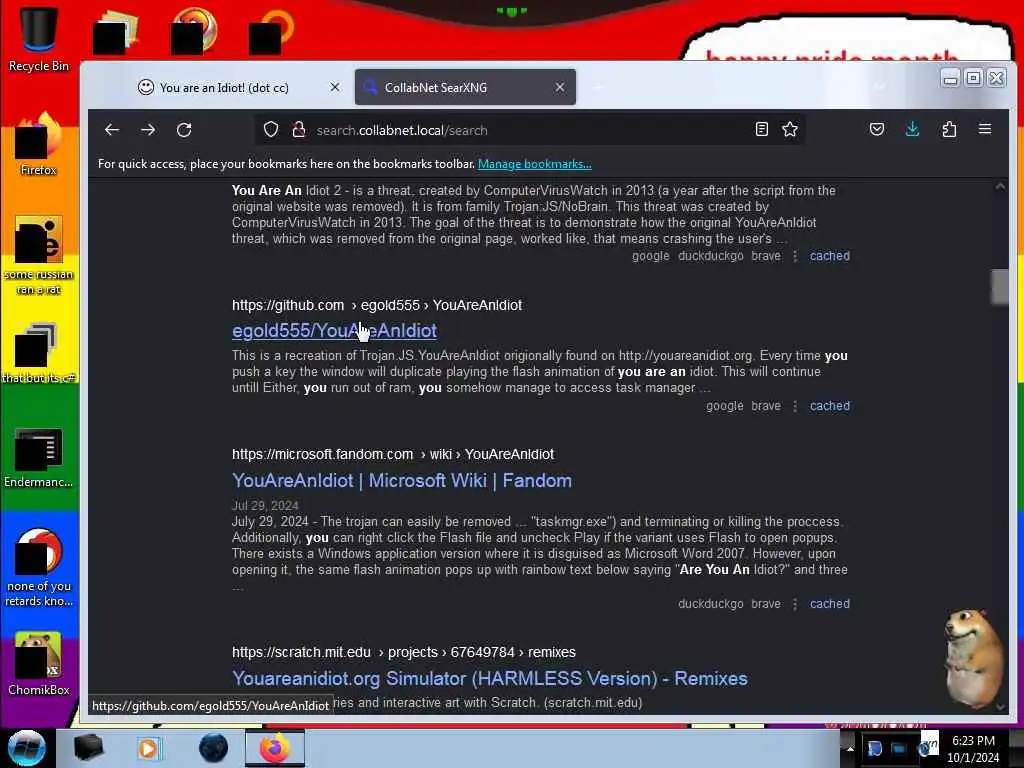Expand the list all tabs chevron
The width and height of the screenshot is (1024, 768).
(880, 87)
